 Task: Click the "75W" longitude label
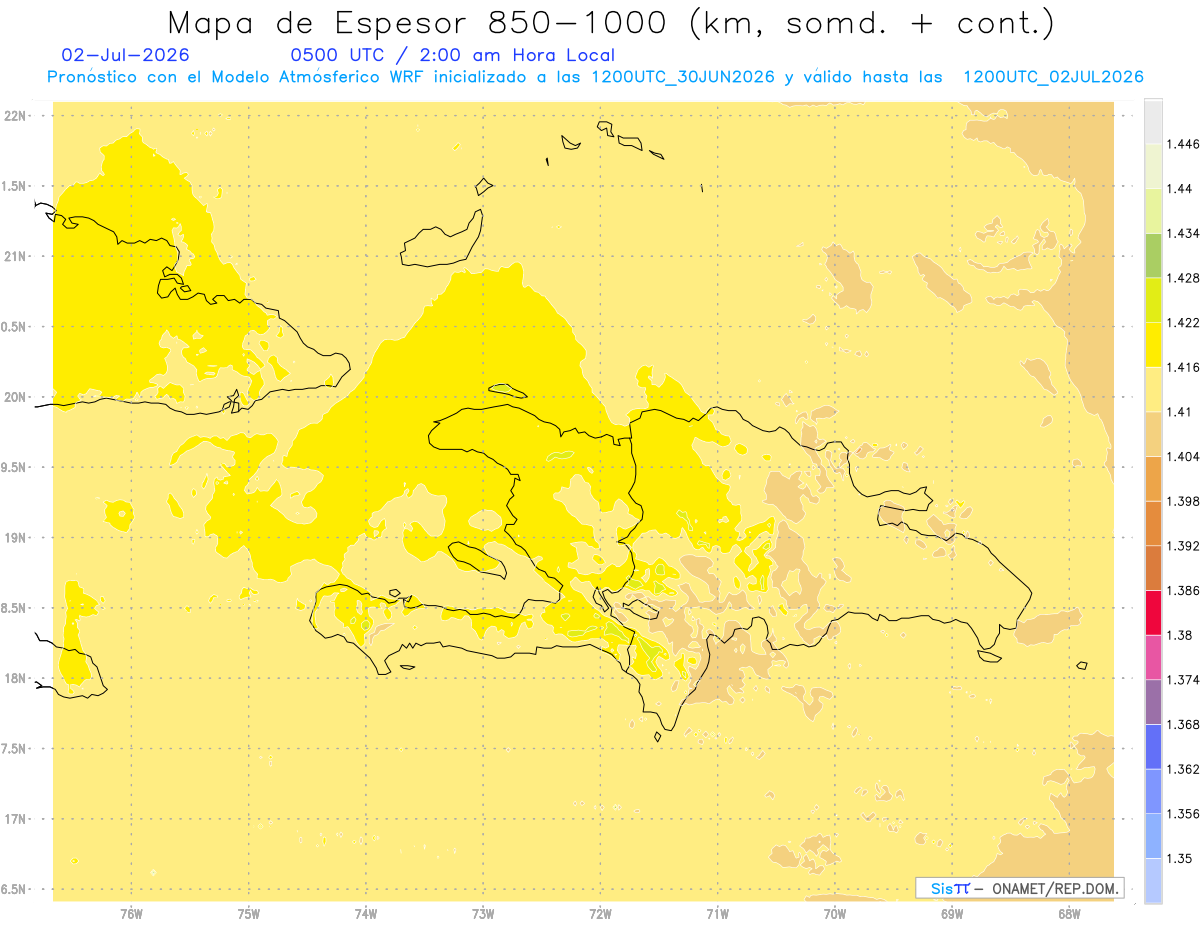click(248, 913)
